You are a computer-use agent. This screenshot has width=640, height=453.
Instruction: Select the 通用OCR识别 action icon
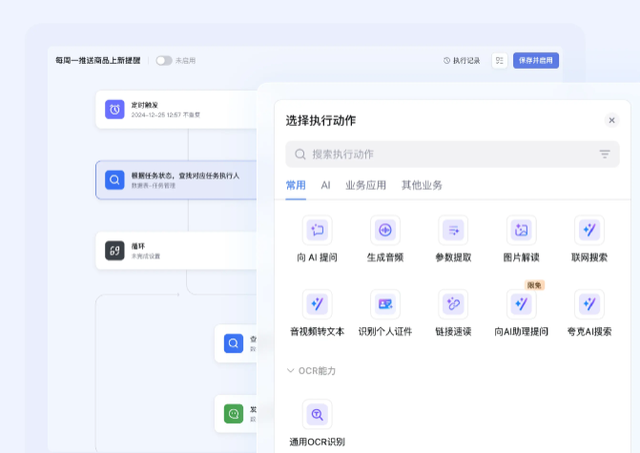[x=317, y=414]
